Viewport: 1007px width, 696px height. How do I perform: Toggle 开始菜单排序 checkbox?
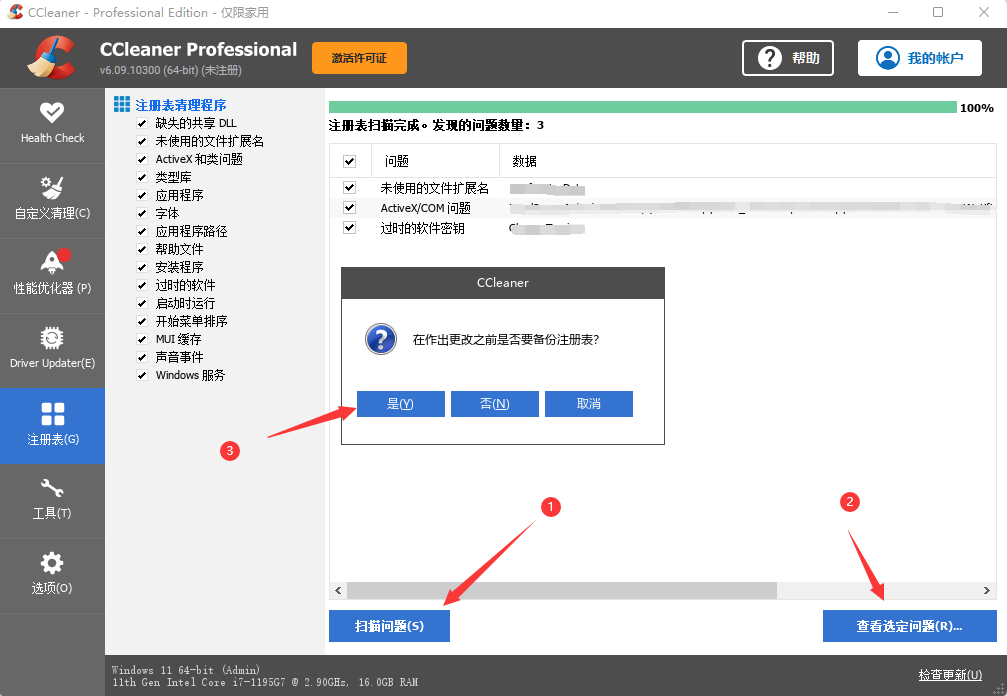[142, 321]
